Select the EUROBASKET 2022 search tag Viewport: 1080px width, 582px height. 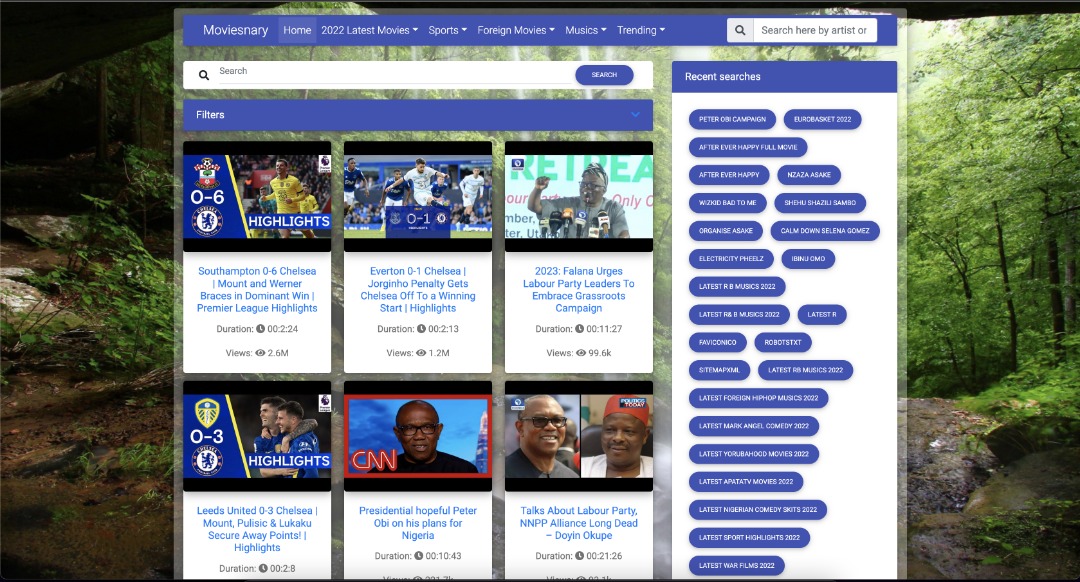(822, 119)
